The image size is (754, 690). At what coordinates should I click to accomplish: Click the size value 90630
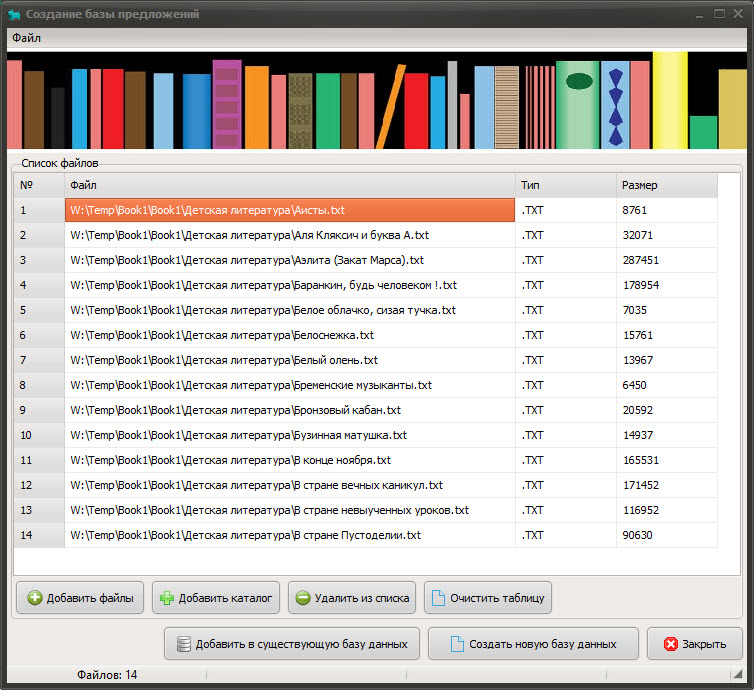[x=638, y=535]
